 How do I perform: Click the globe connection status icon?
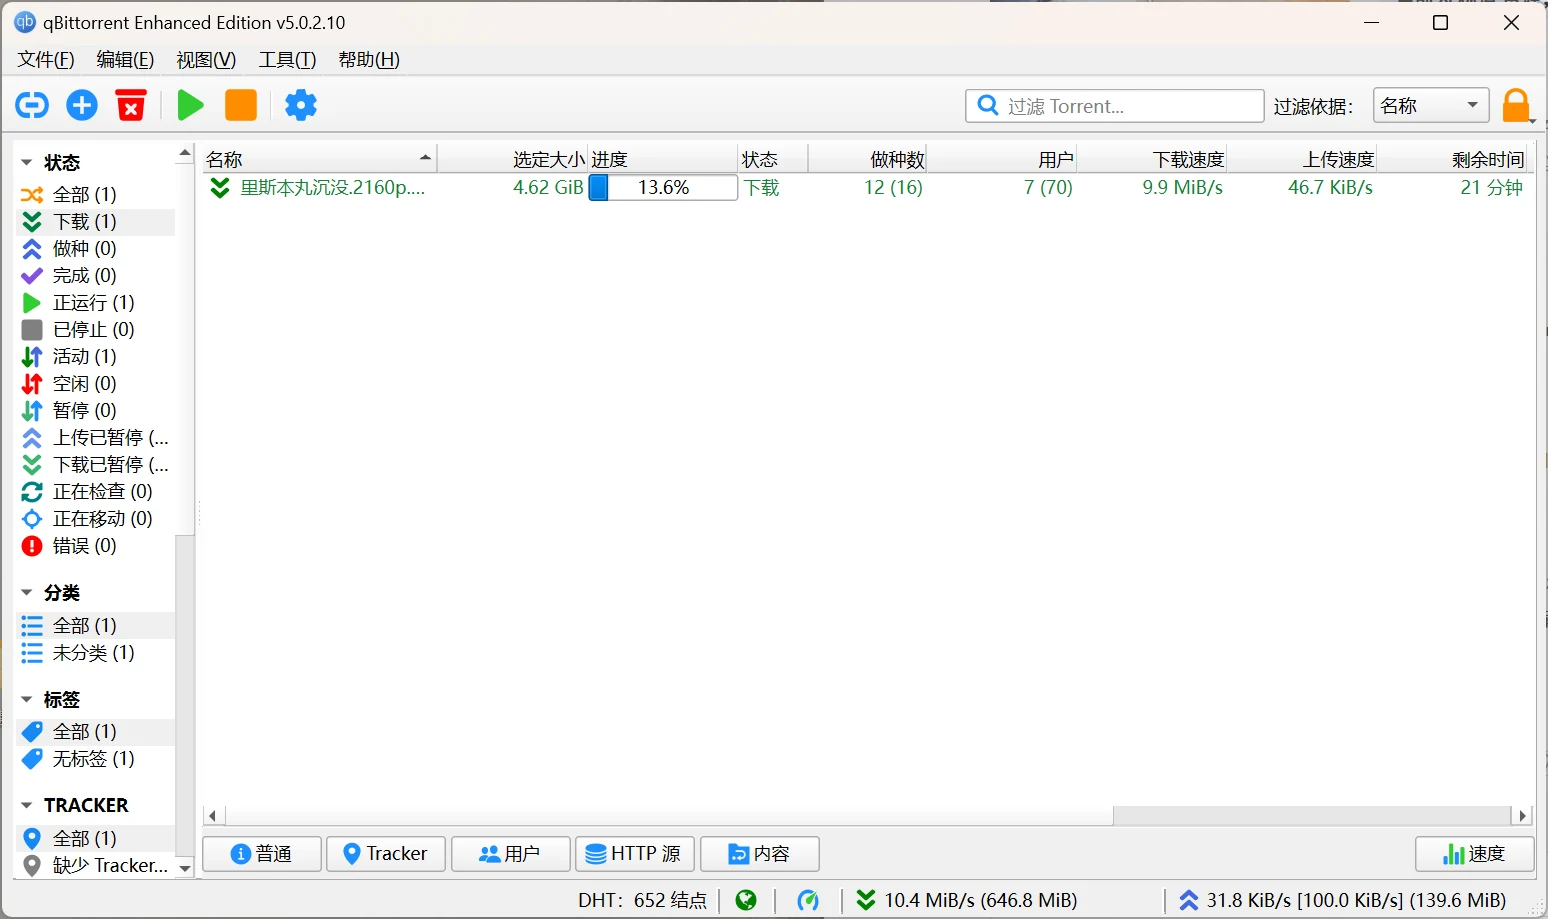pyautogui.click(x=746, y=901)
